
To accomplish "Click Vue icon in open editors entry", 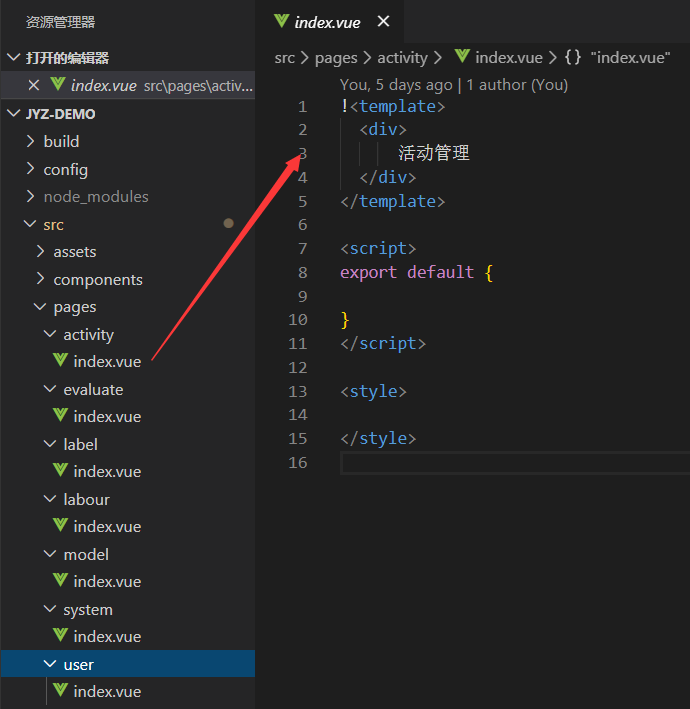I will pos(58,84).
